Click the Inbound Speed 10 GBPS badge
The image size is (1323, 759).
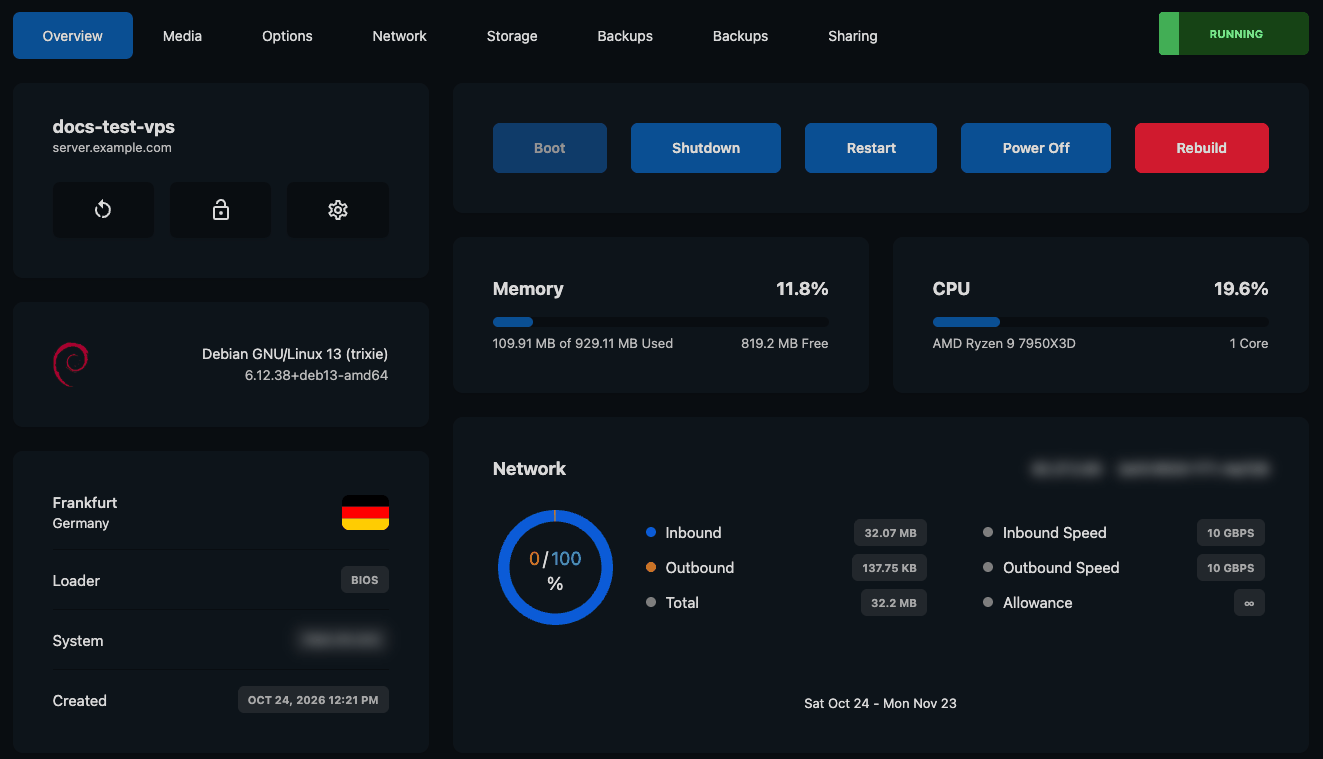[x=1231, y=533]
